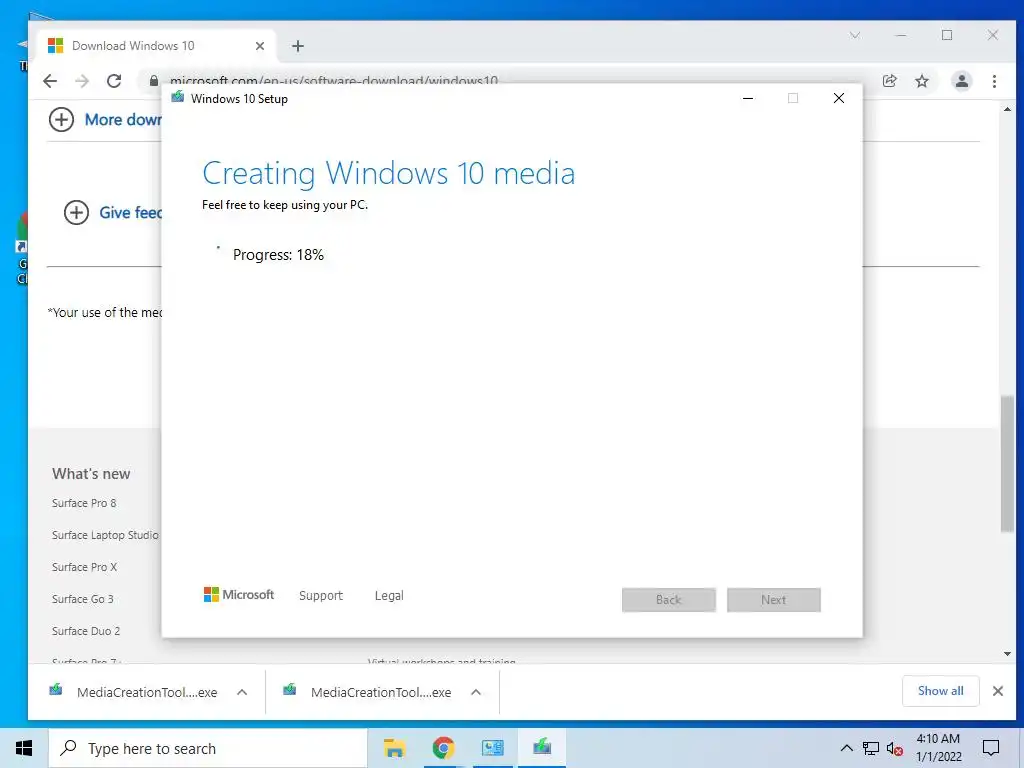This screenshot has height=768, width=1024.
Task: Open the Surface Pro X link
Action: point(84,567)
